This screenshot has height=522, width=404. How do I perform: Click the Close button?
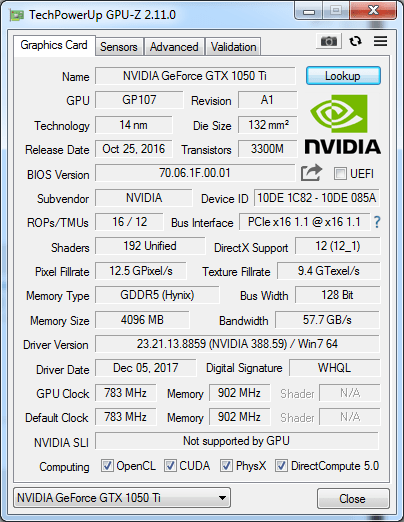pos(353,499)
